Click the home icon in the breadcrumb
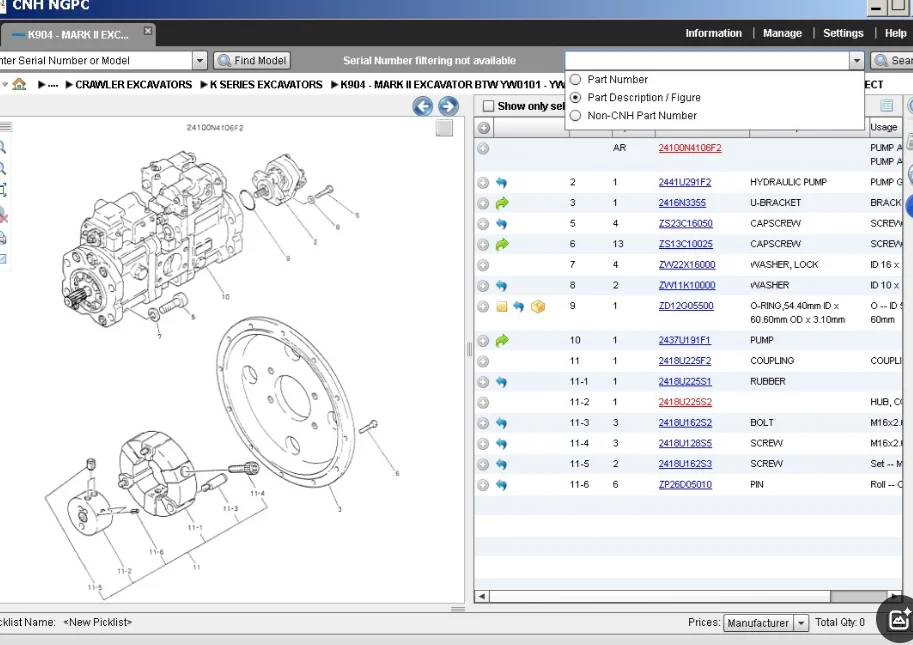The width and height of the screenshot is (913, 645). pyautogui.click(x=19, y=85)
